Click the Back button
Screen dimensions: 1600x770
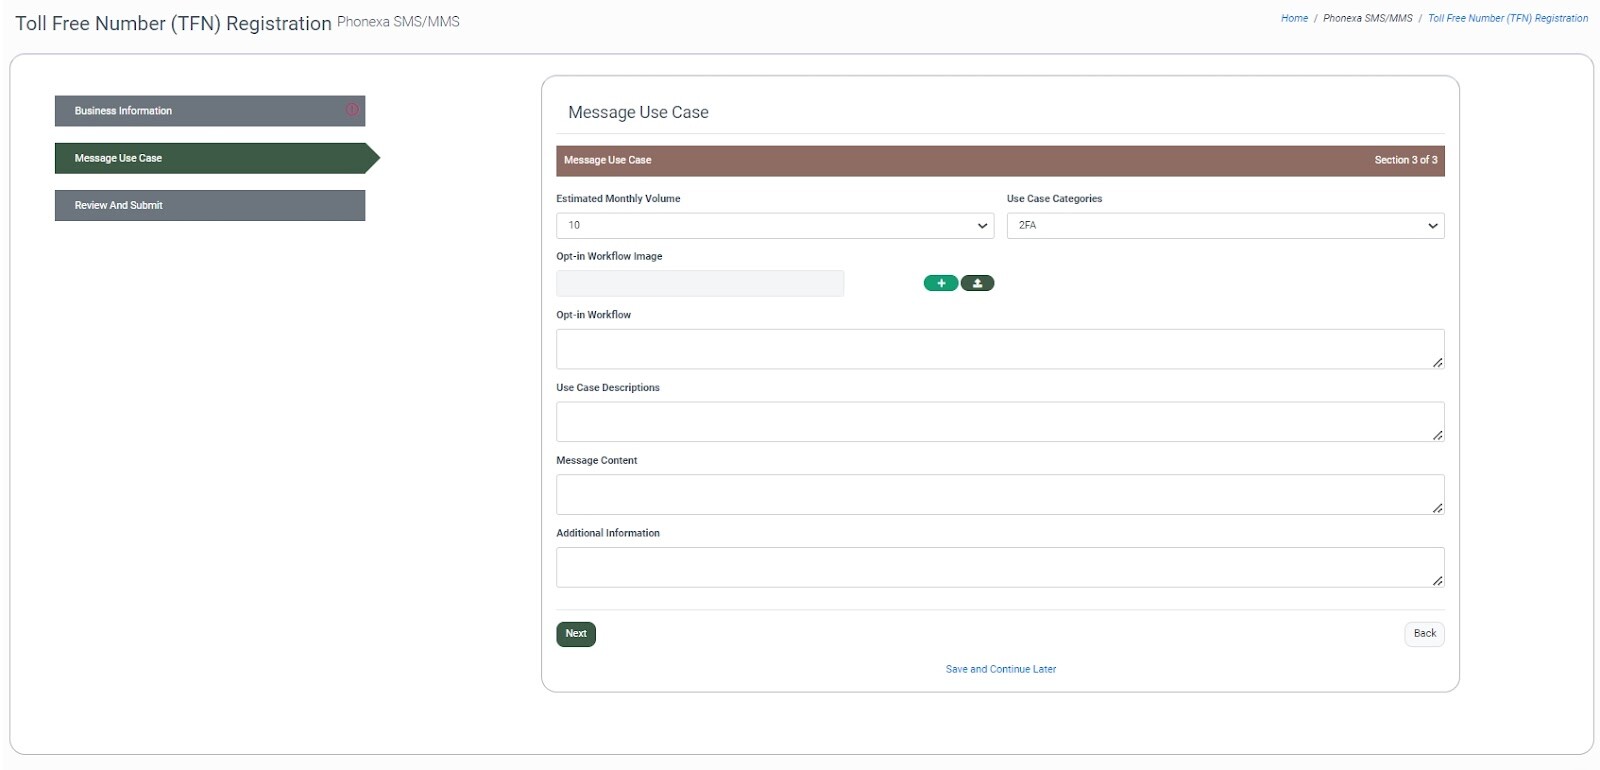point(1424,634)
